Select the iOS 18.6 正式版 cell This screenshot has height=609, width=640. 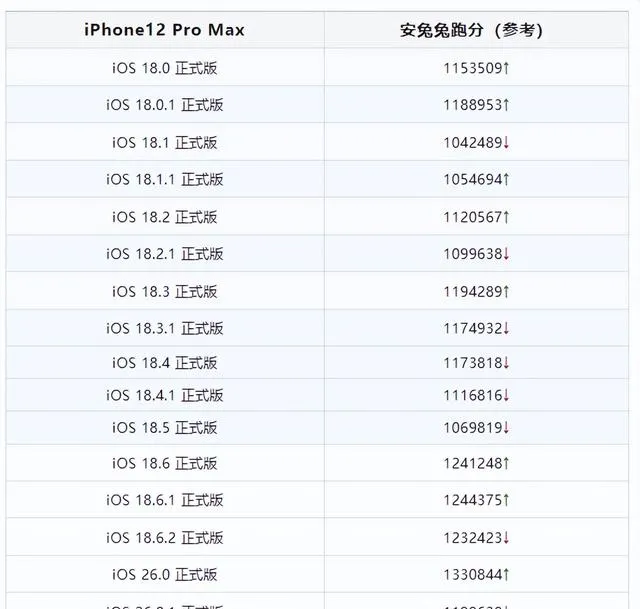165,463
